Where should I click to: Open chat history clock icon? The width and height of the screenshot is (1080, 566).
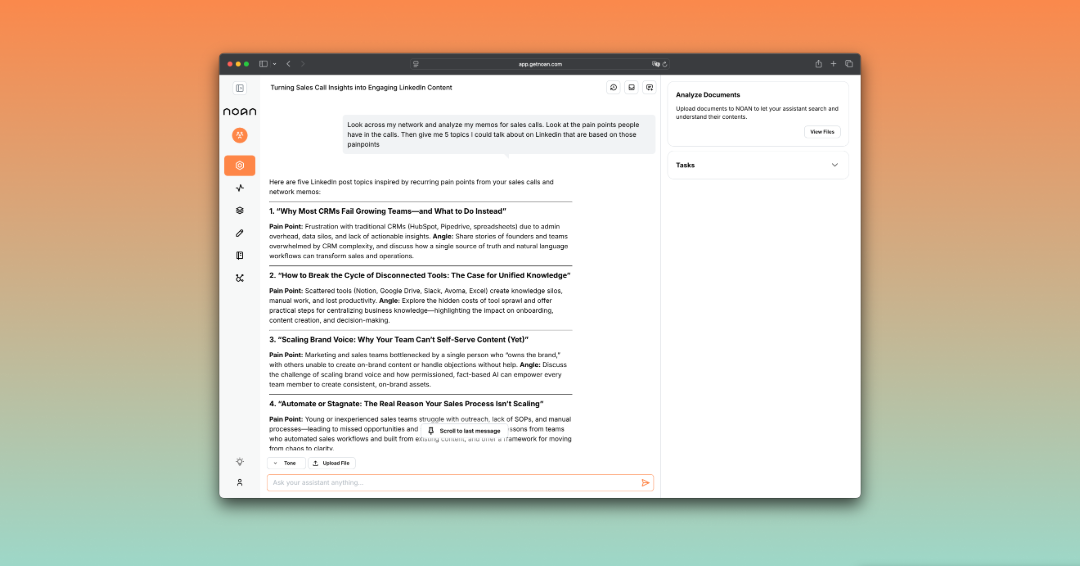point(613,87)
